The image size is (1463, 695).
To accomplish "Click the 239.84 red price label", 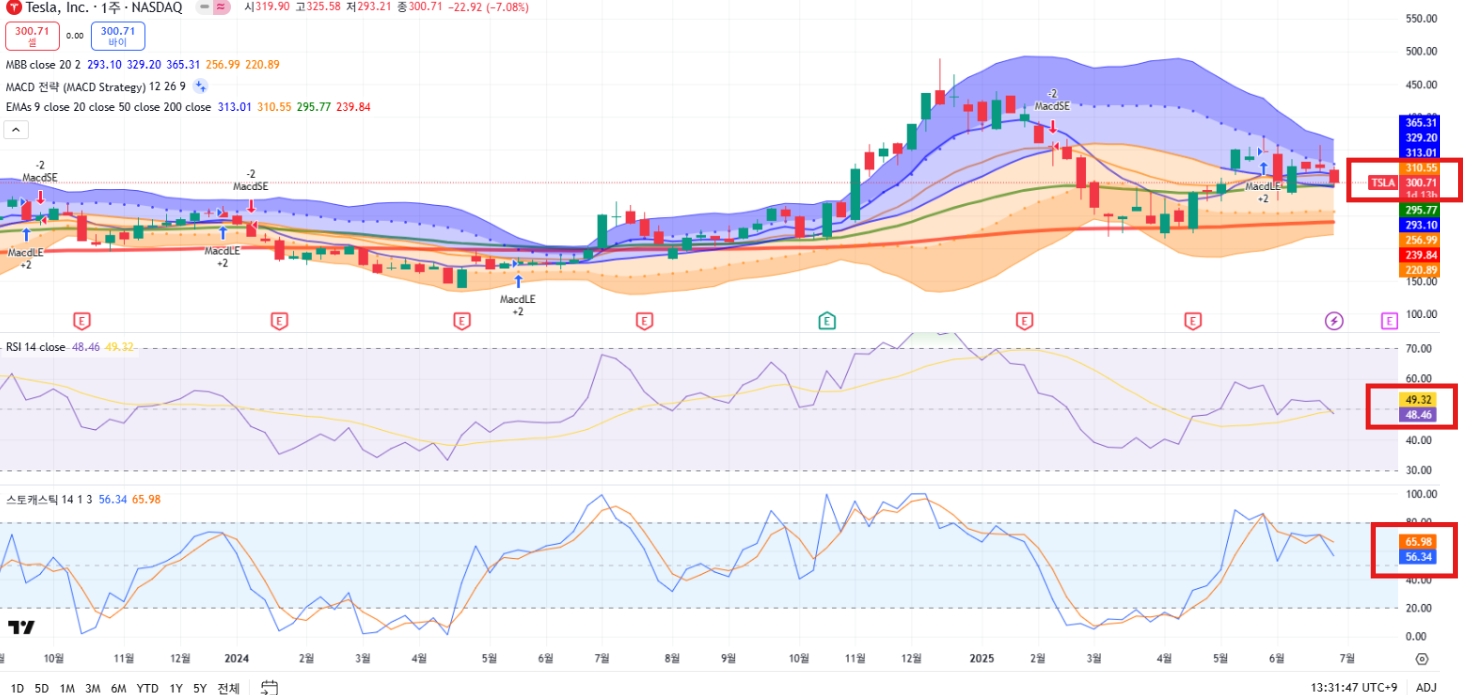I will [x=1421, y=255].
